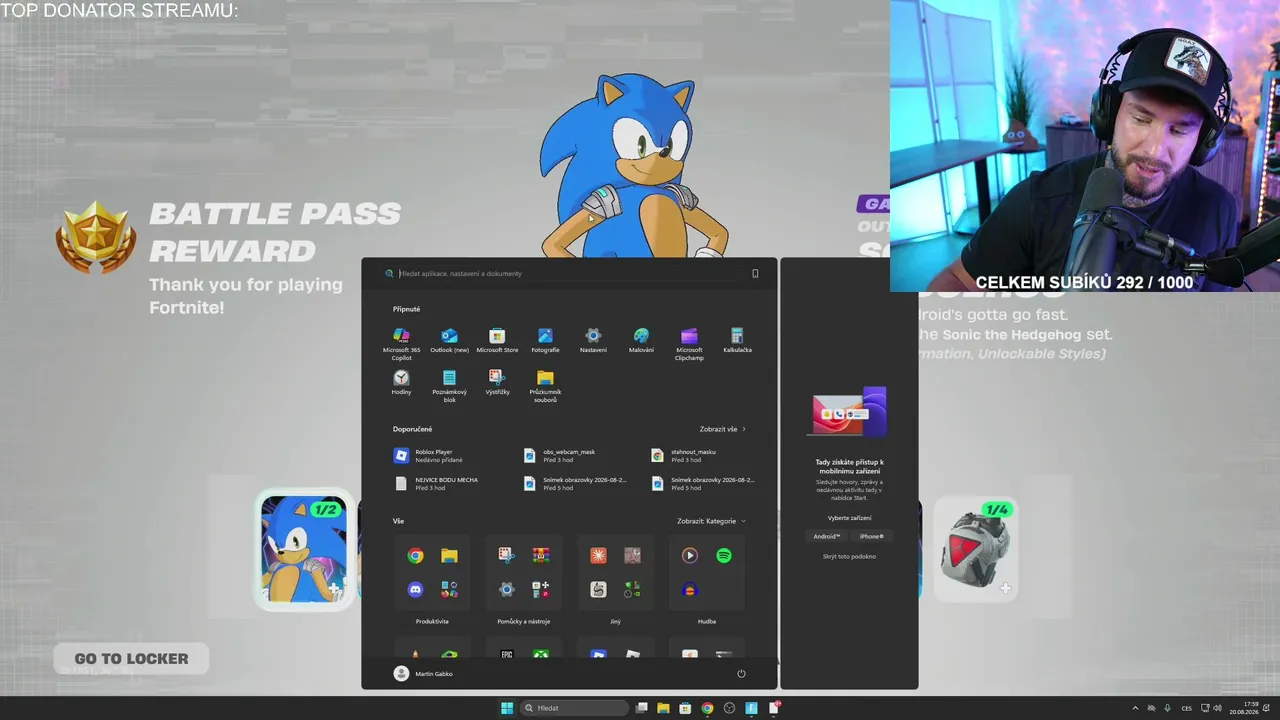
Task: Expand Zobrazit vše recommended list
Action: (722, 429)
